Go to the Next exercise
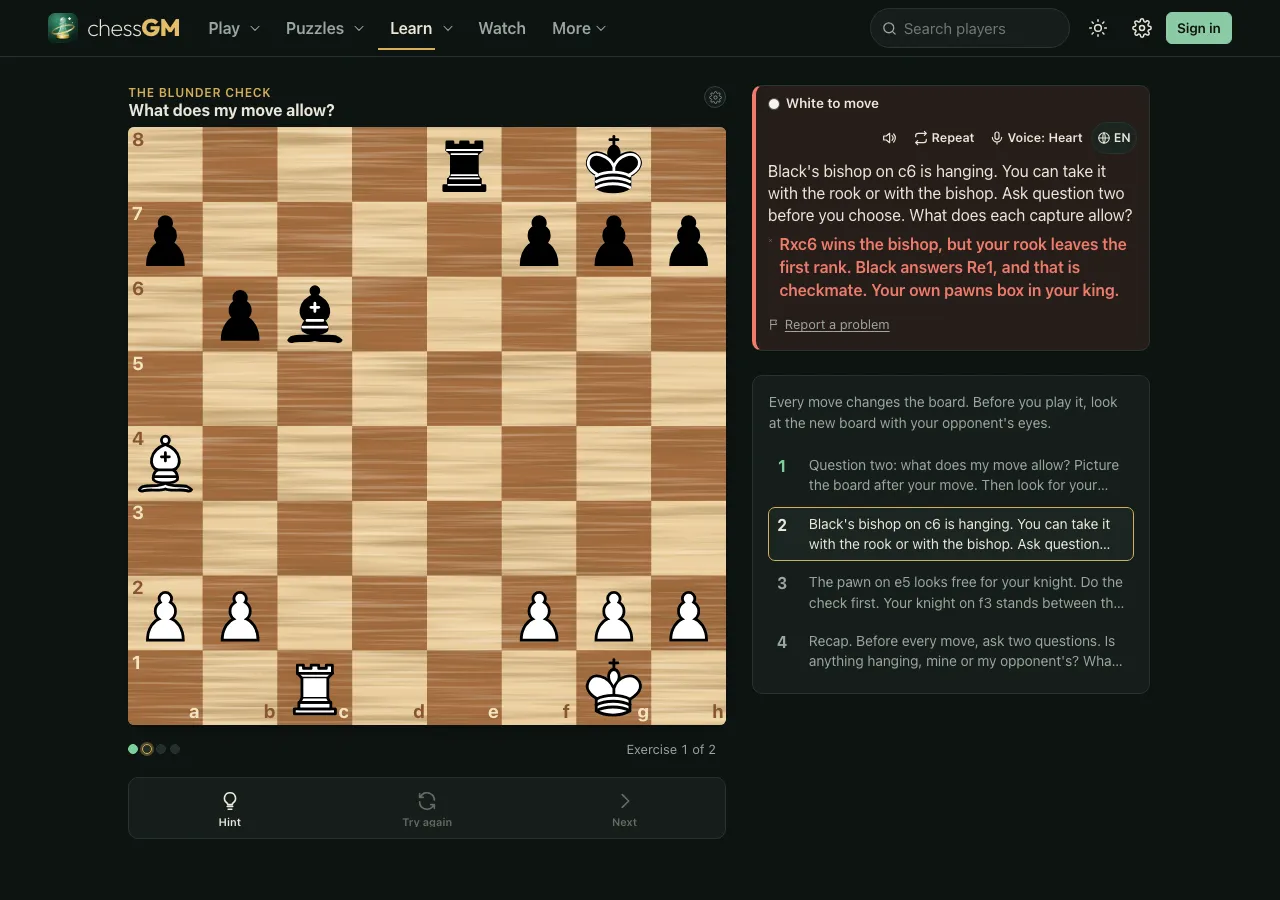This screenshot has height=900, width=1280. point(624,808)
